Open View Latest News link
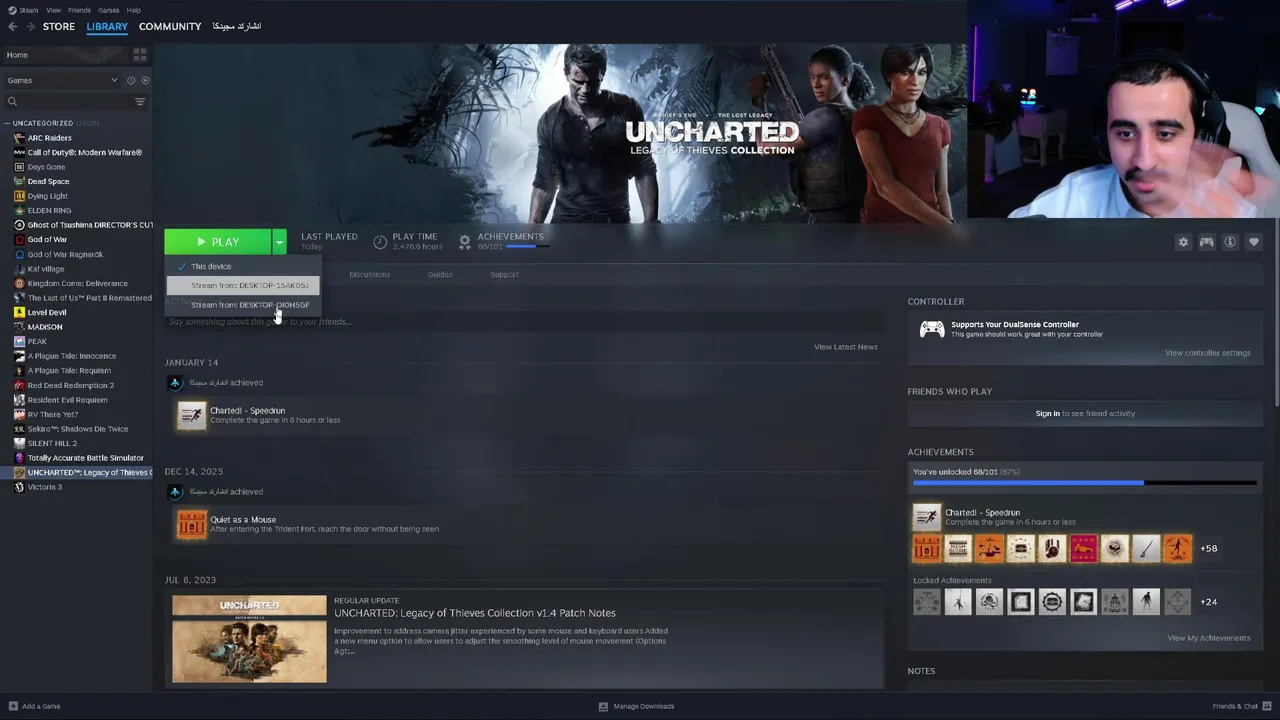Viewport: 1280px width, 720px height. [846, 347]
